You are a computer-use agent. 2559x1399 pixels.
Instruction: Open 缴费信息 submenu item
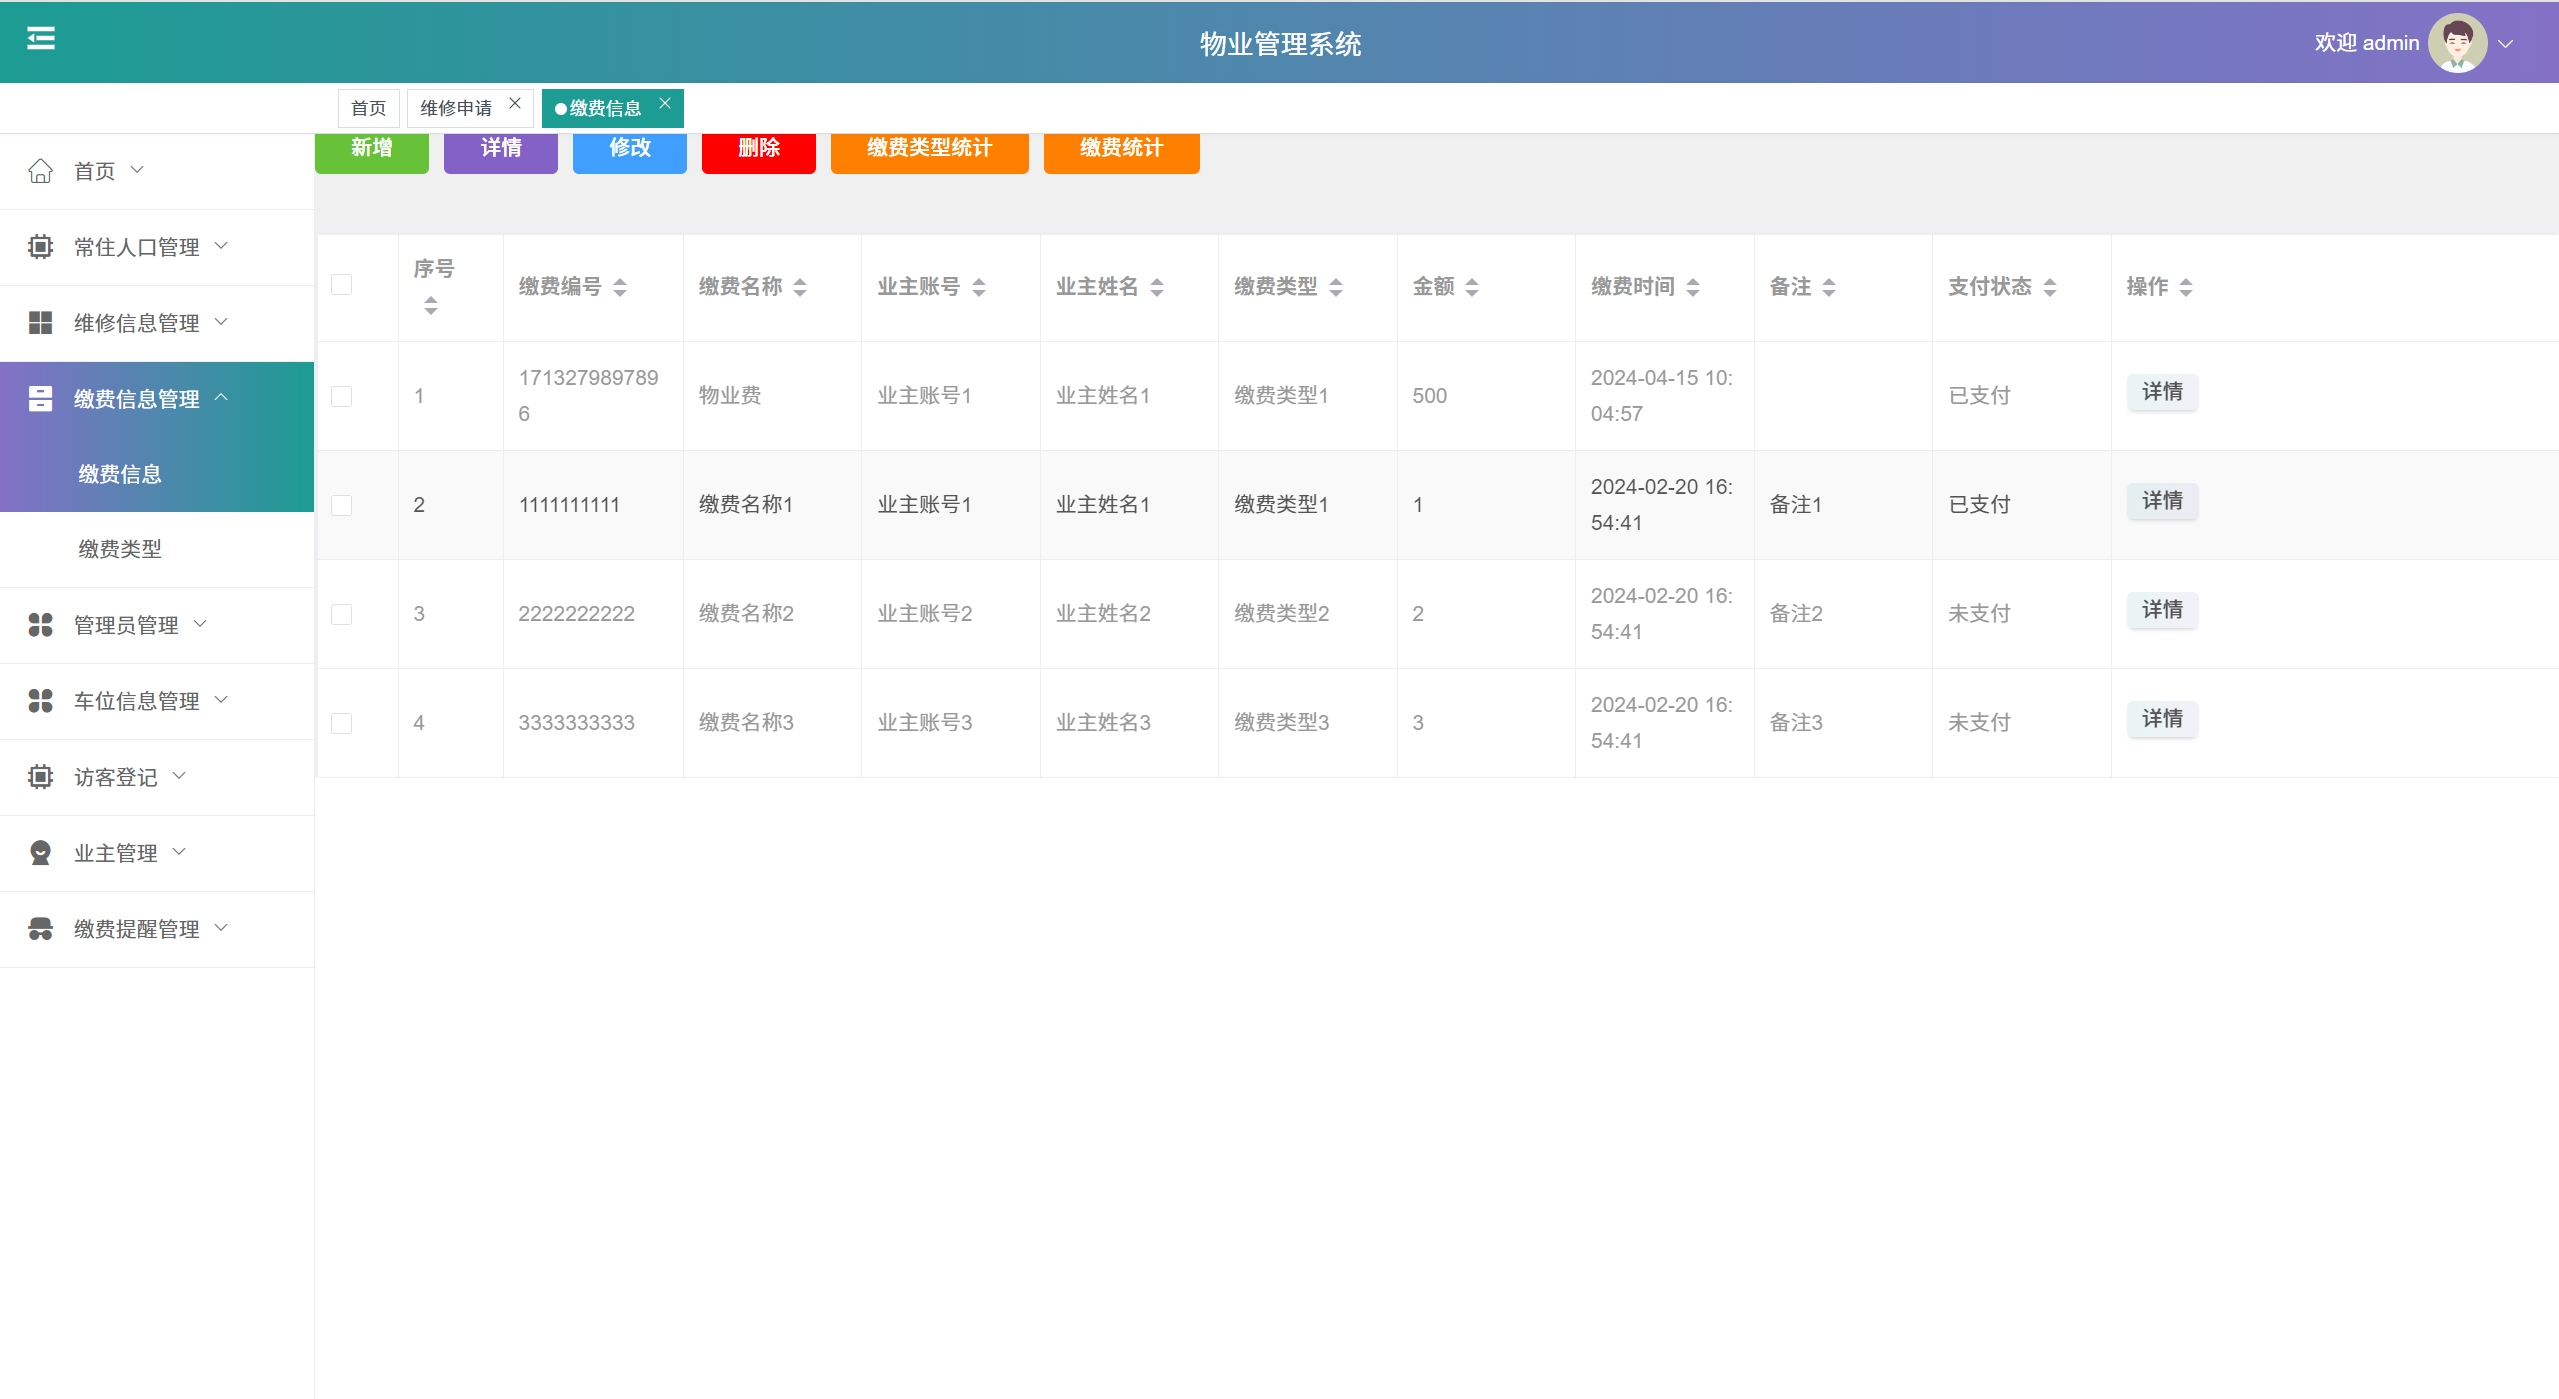coord(157,474)
